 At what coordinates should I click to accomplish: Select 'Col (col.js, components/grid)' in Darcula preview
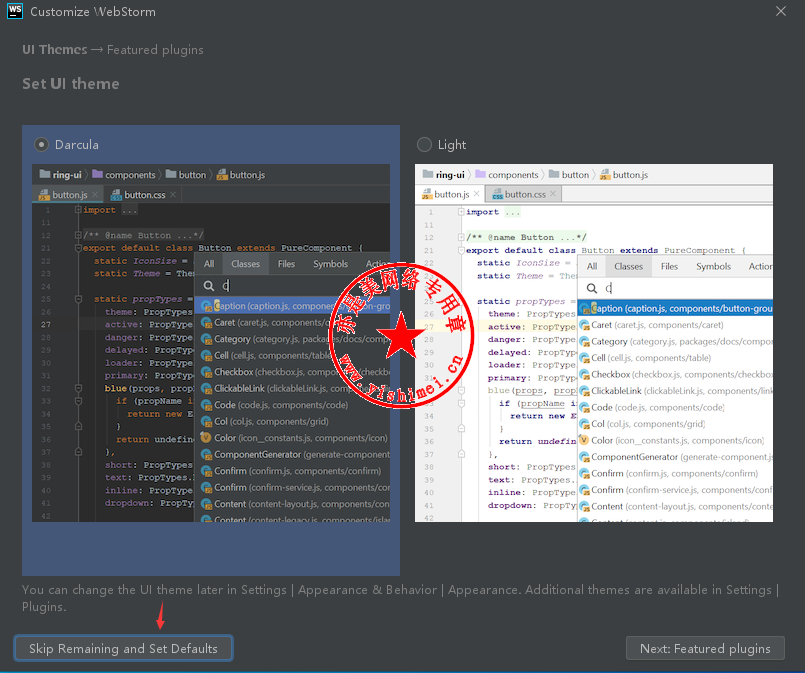pyautogui.click(x=293, y=421)
